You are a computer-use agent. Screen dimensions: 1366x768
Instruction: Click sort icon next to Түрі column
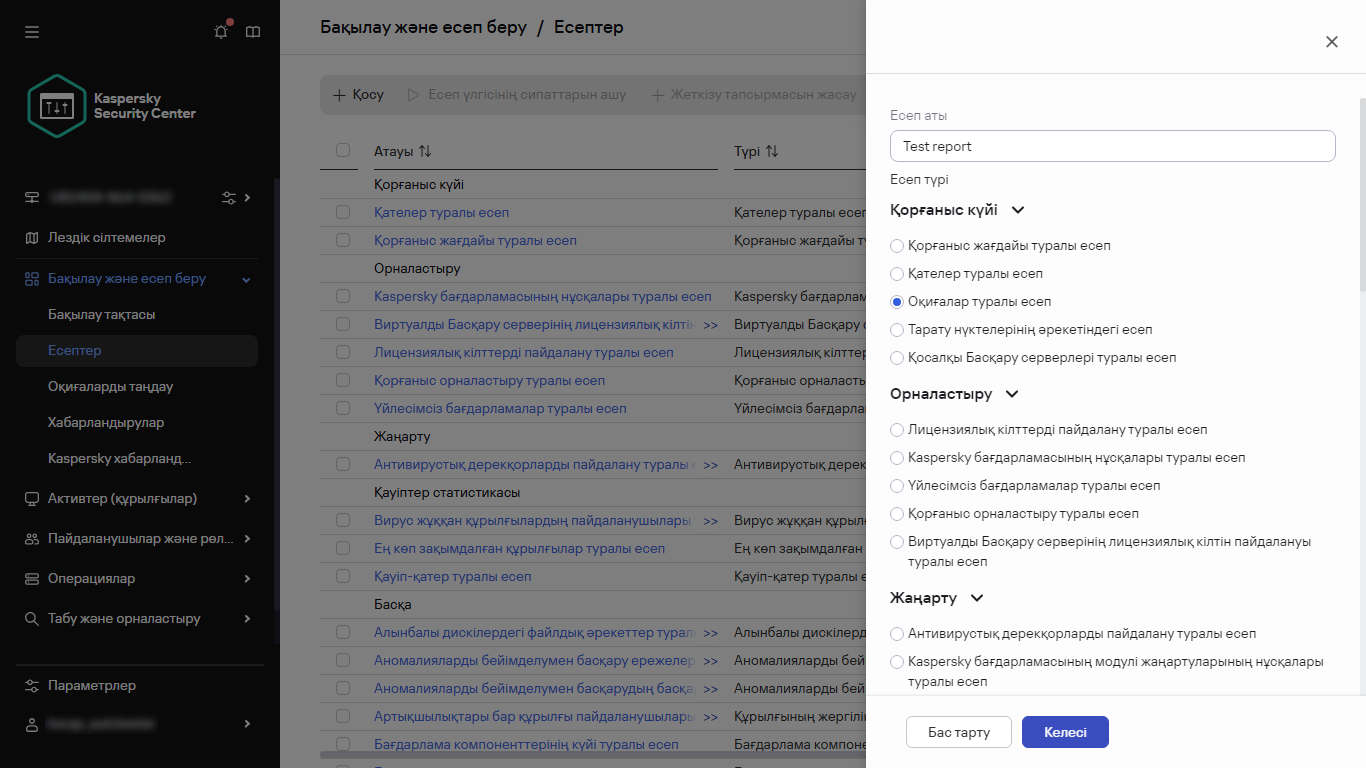tap(771, 151)
